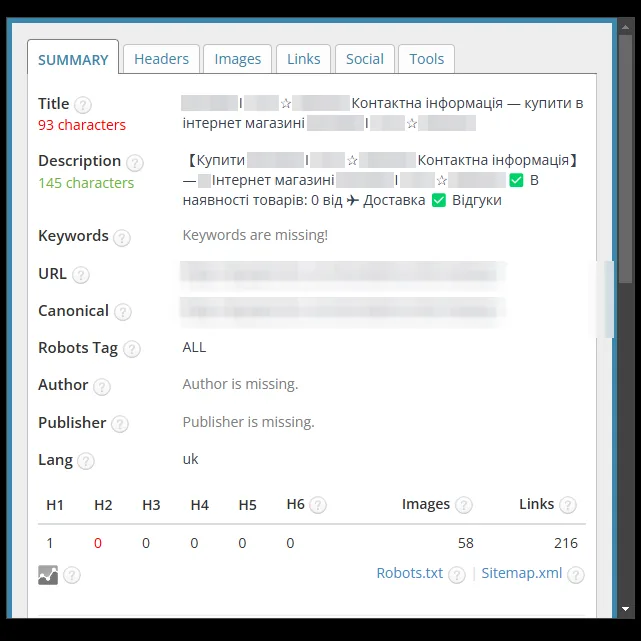
Task: Click the vertical scrollbar thumb
Action: point(625,159)
